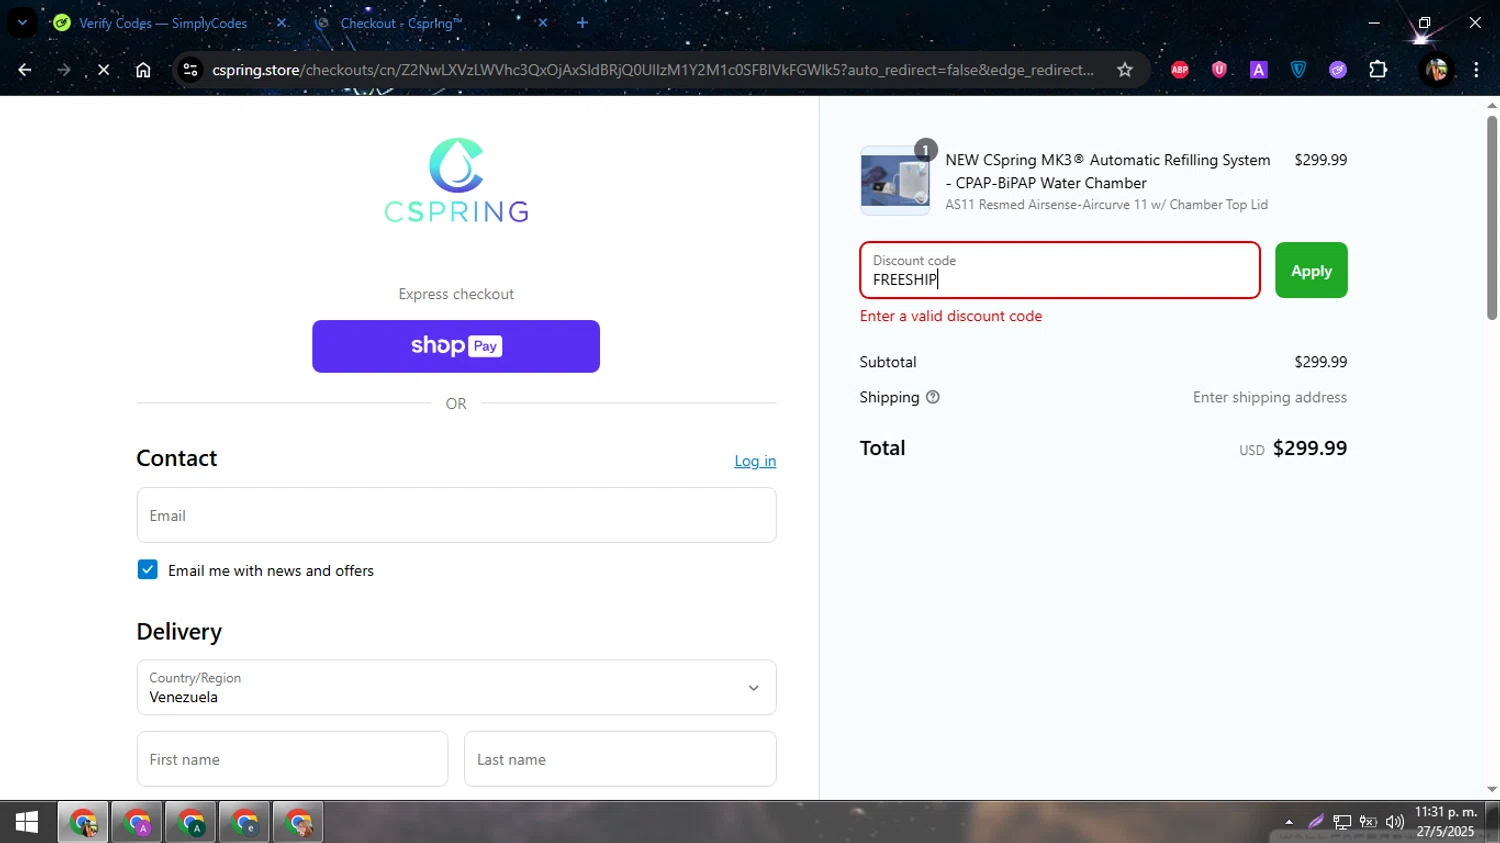Click the Discount code field with FREESHIP
The width and height of the screenshot is (1500, 843).
click(1060, 270)
